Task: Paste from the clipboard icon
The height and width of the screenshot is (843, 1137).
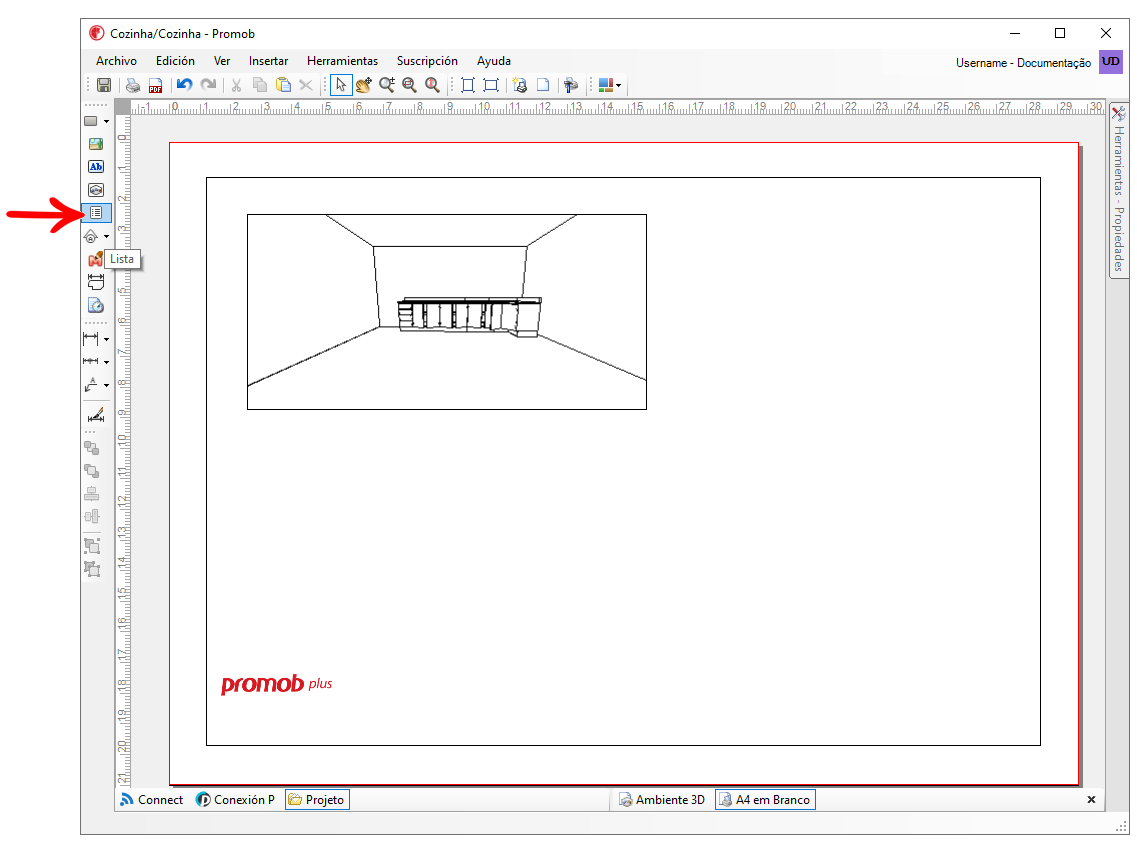Action: tap(283, 85)
